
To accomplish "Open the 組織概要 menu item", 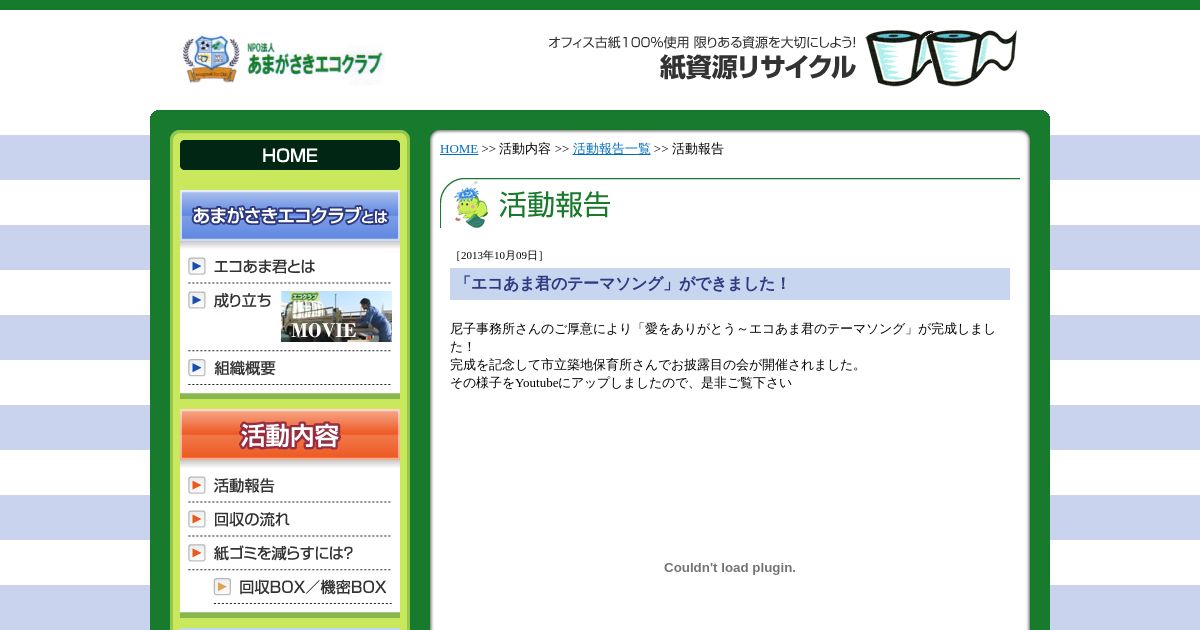I will click(245, 368).
